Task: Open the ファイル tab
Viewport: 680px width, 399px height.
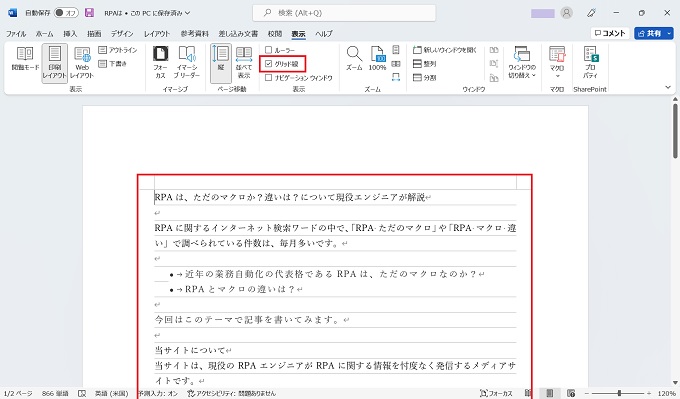Action: click(16, 33)
